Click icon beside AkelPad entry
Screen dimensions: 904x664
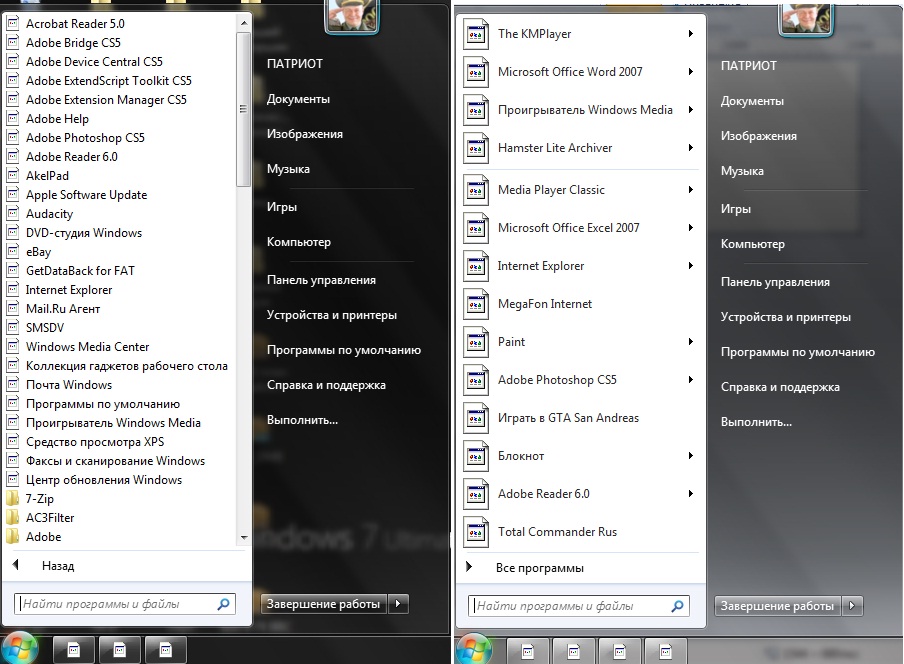[13, 176]
